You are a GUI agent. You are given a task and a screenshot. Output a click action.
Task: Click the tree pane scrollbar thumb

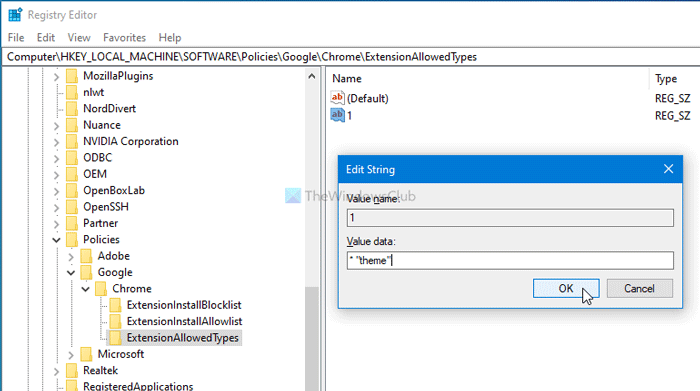pos(311,339)
